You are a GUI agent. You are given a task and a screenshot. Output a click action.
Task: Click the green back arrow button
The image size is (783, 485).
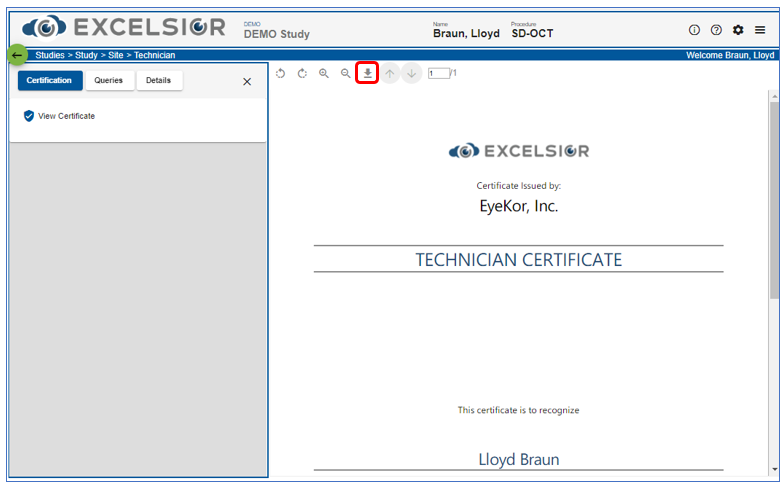17,55
